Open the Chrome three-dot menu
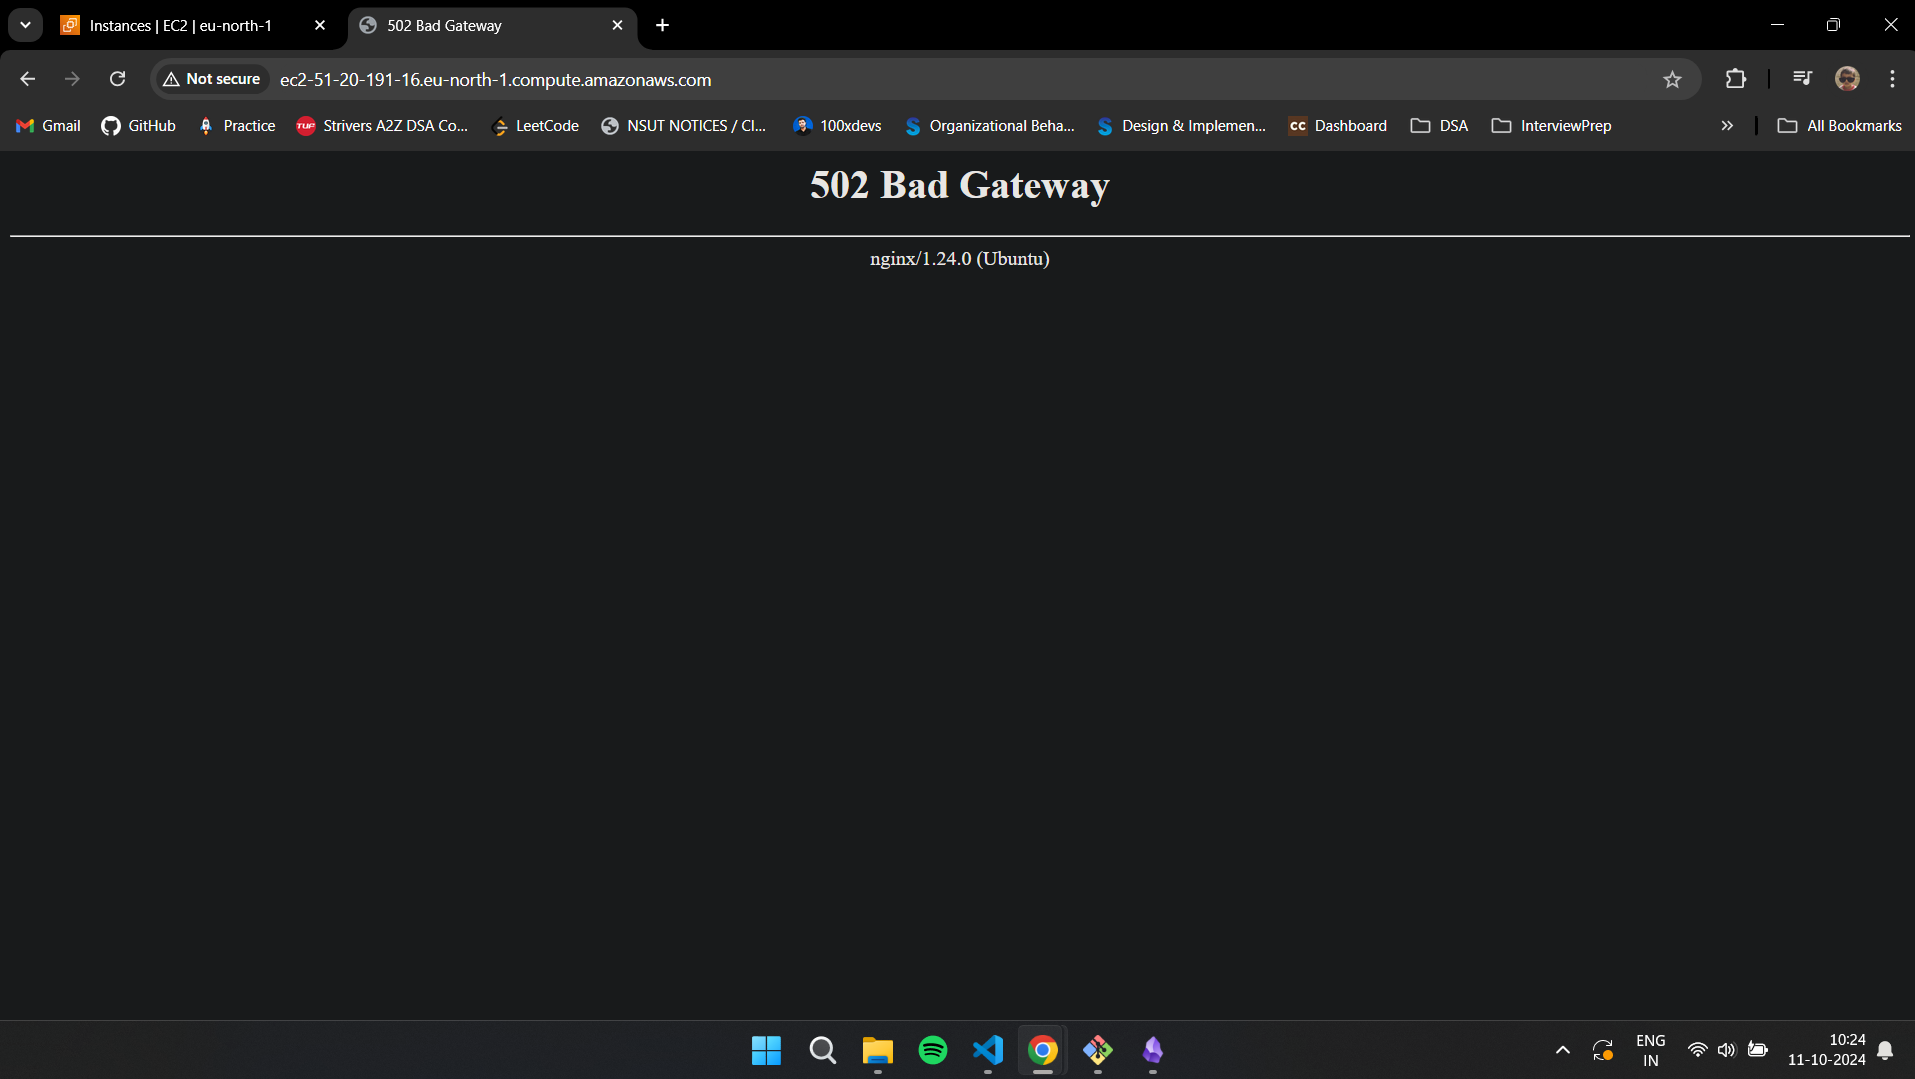This screenshot has width=1915, height=1079. point(1892,79)
